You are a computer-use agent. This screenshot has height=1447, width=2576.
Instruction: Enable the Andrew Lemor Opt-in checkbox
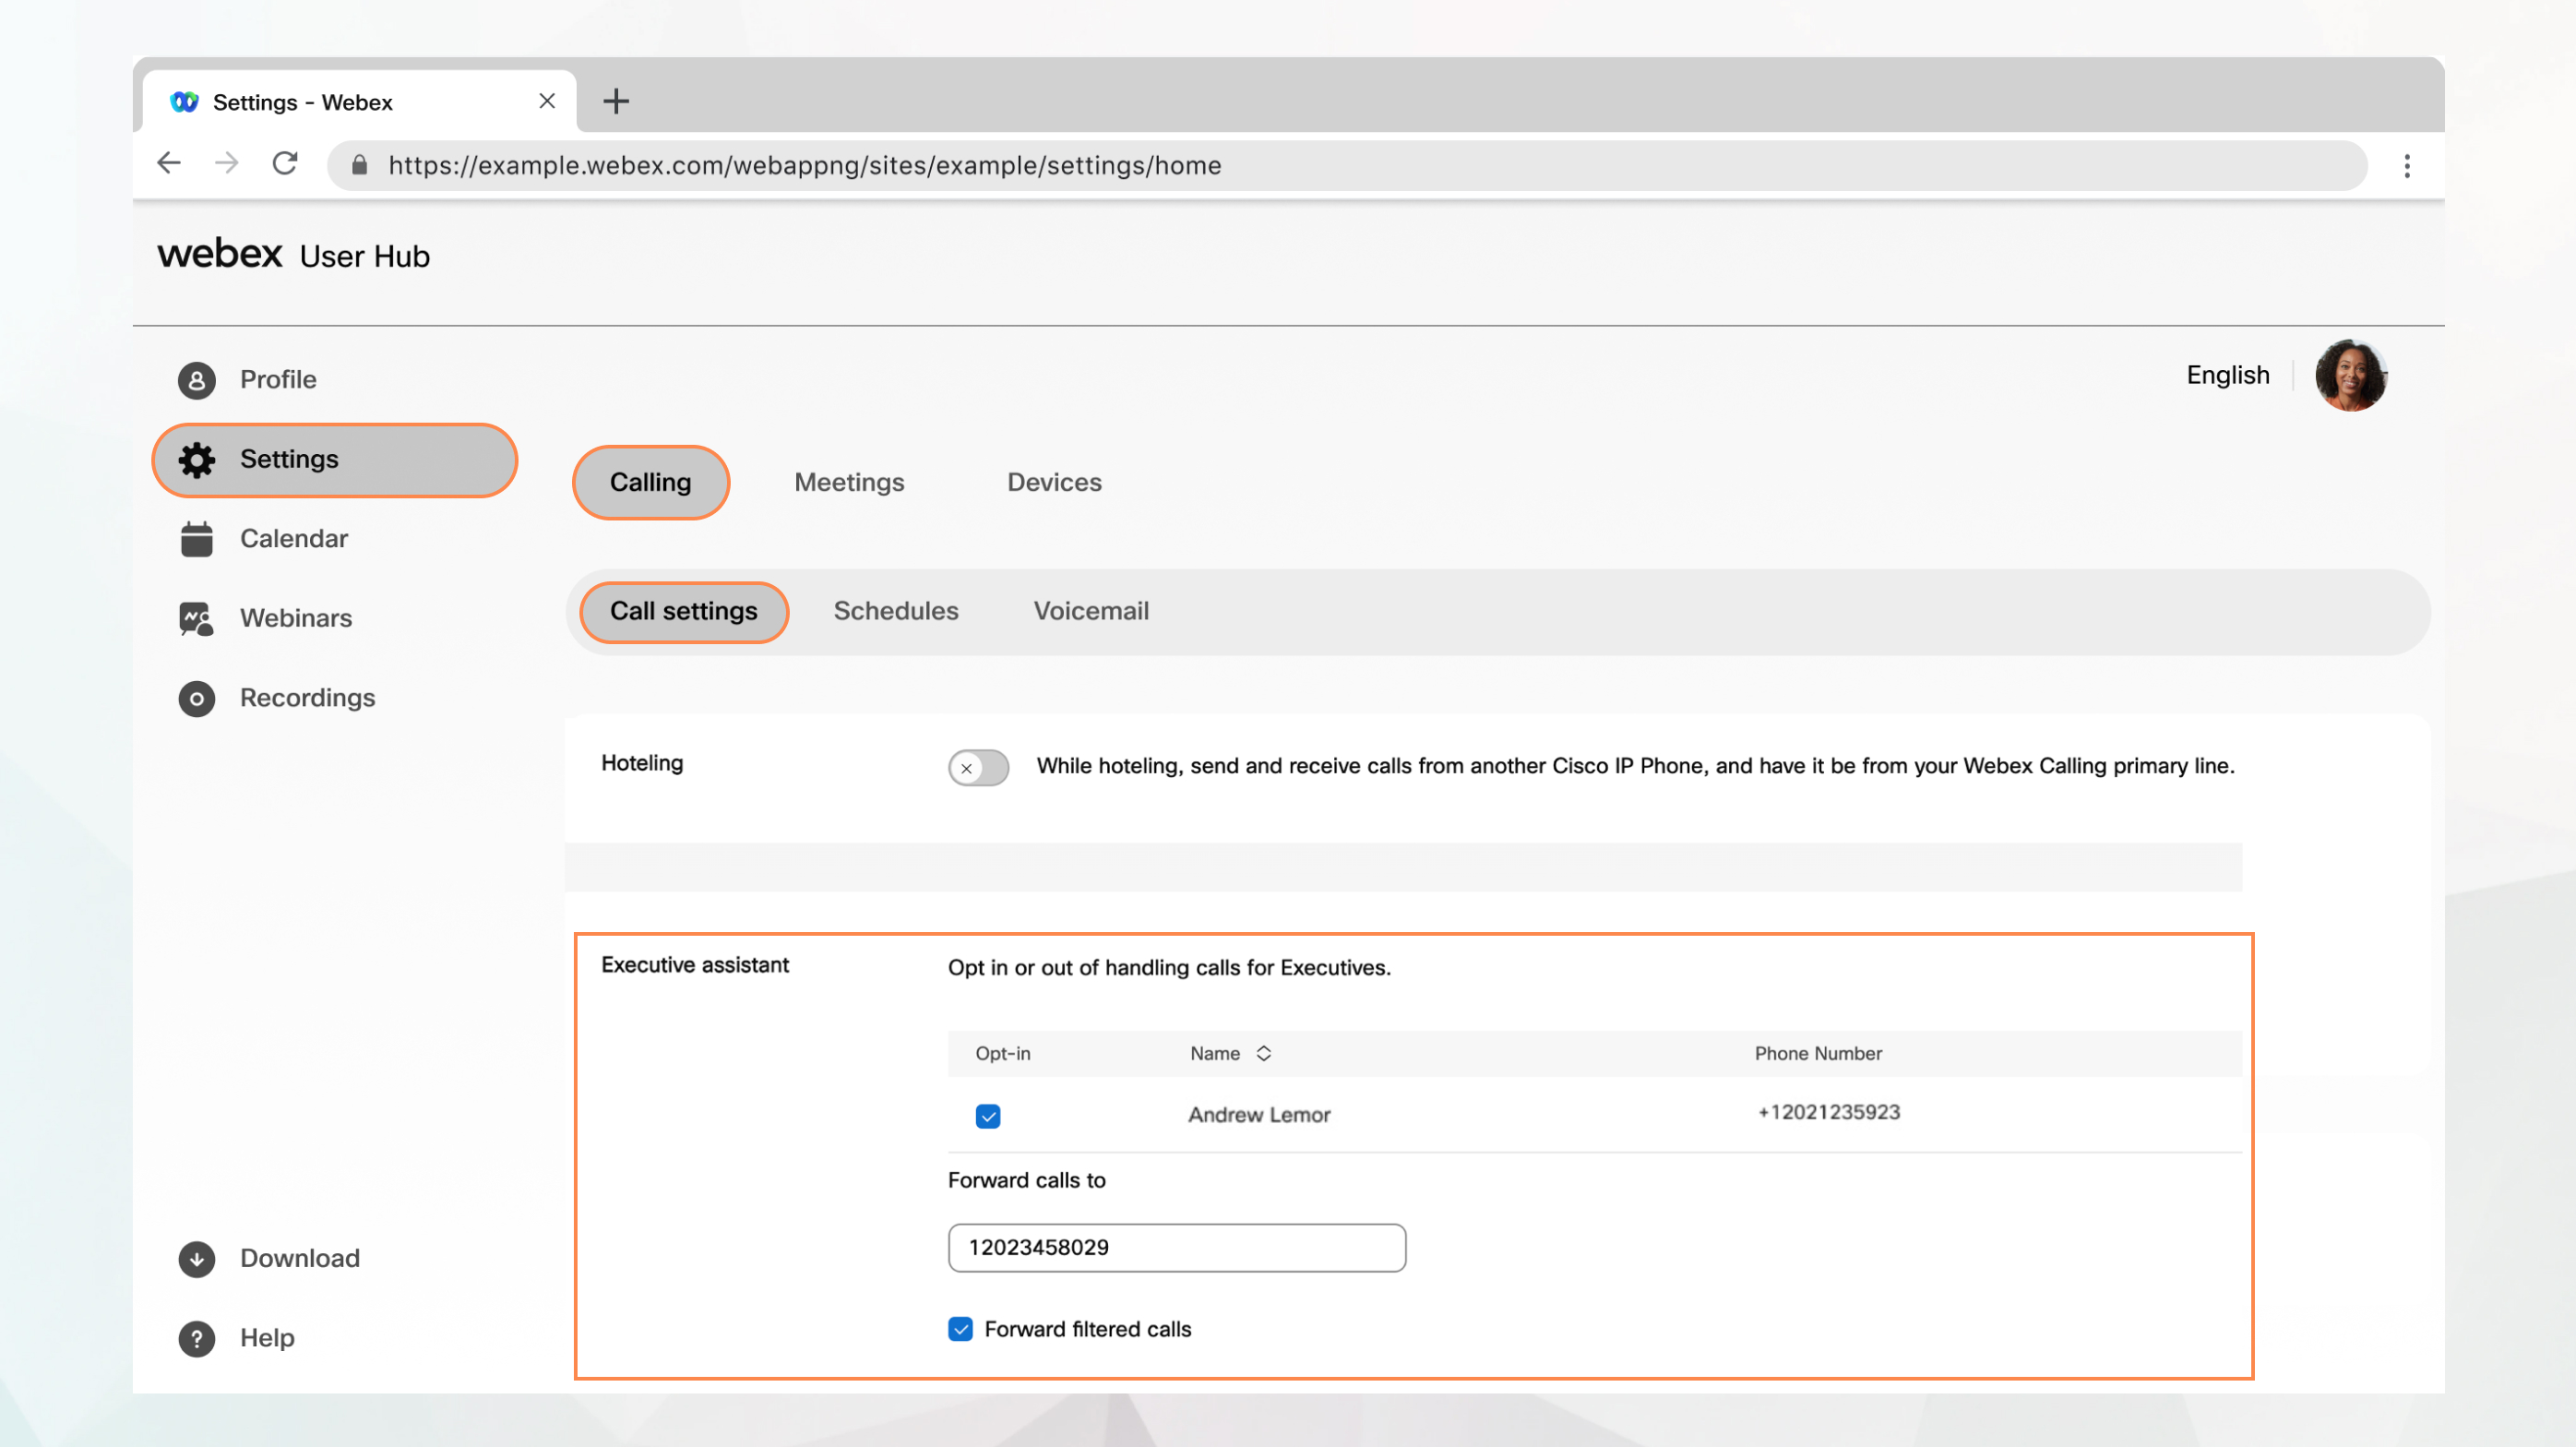[987, 1115]
